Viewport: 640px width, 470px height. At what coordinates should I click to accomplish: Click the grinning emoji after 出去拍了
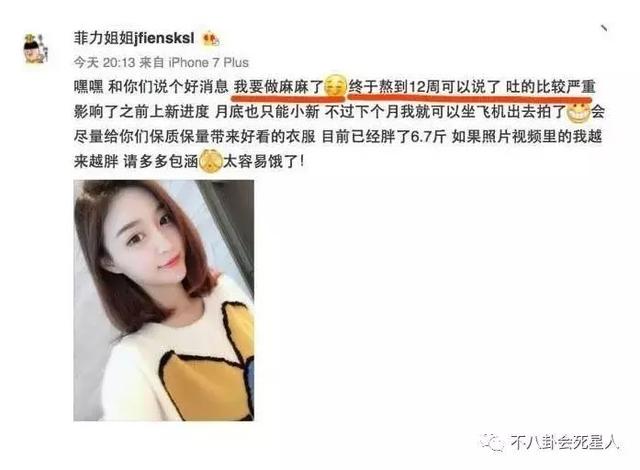(x=579, y=111)
